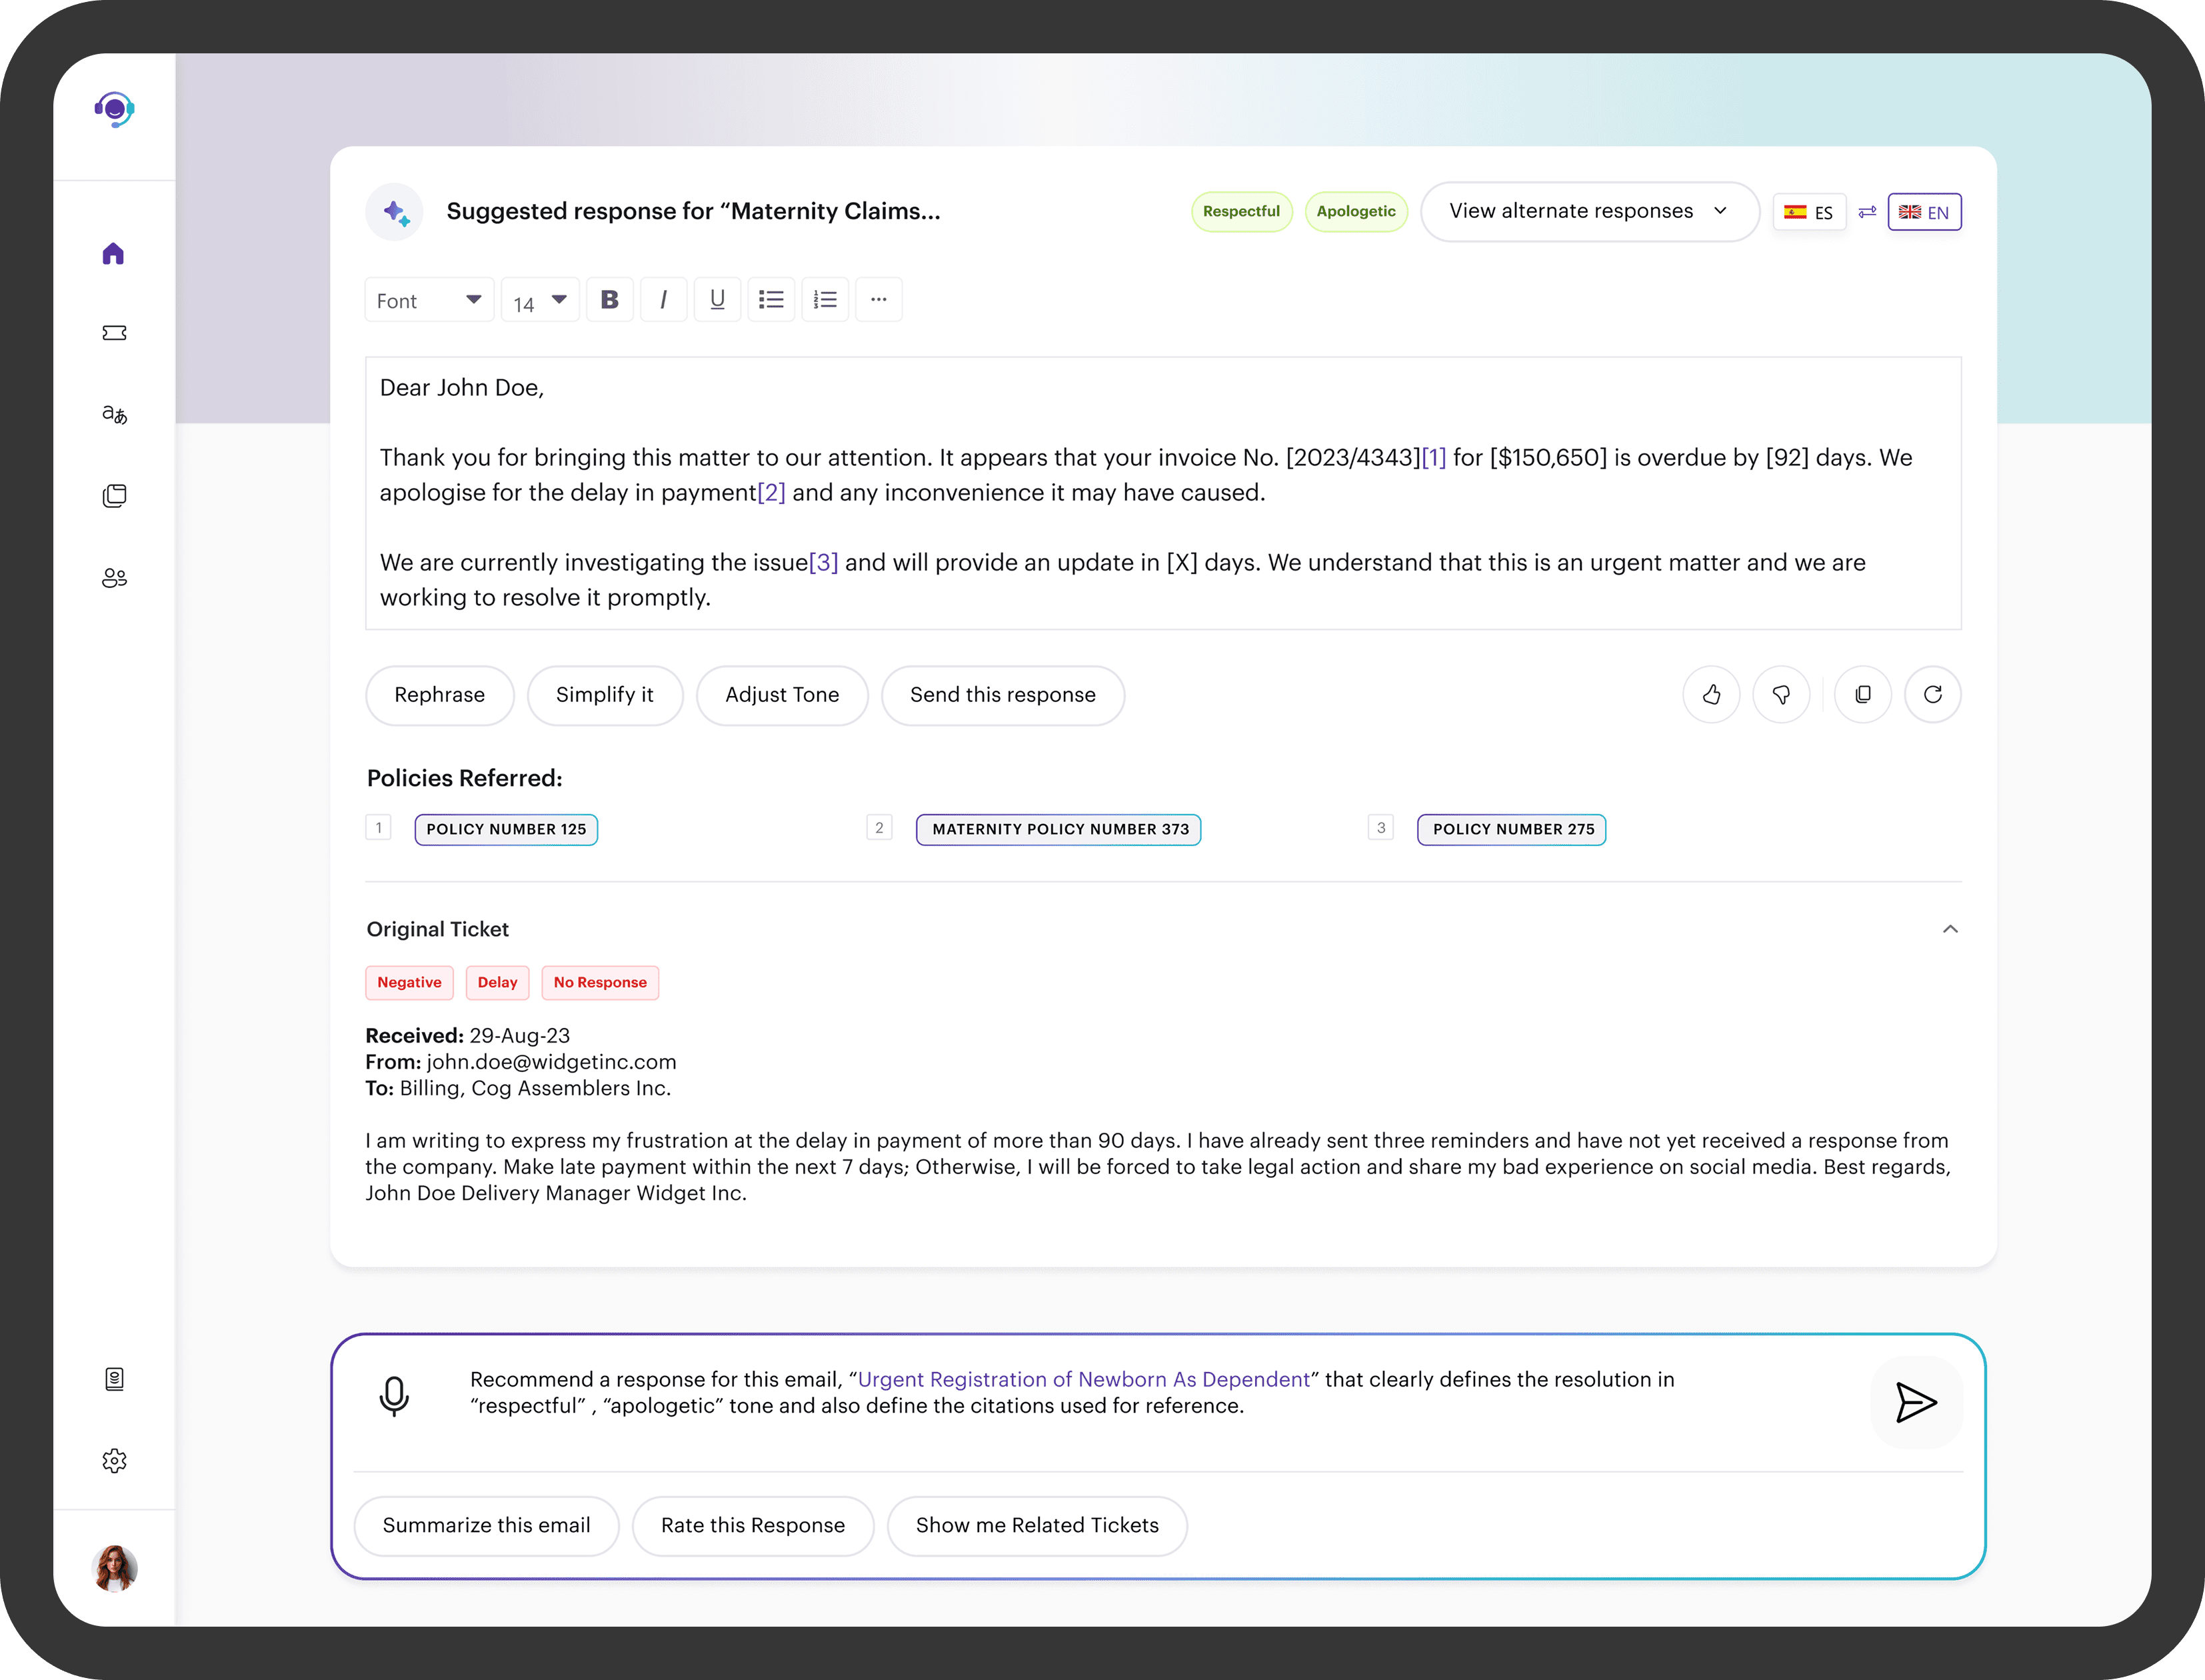
Task: Send the prompt with paper plane icon
Action: pyautogui.click(x=1915, y=1402)
